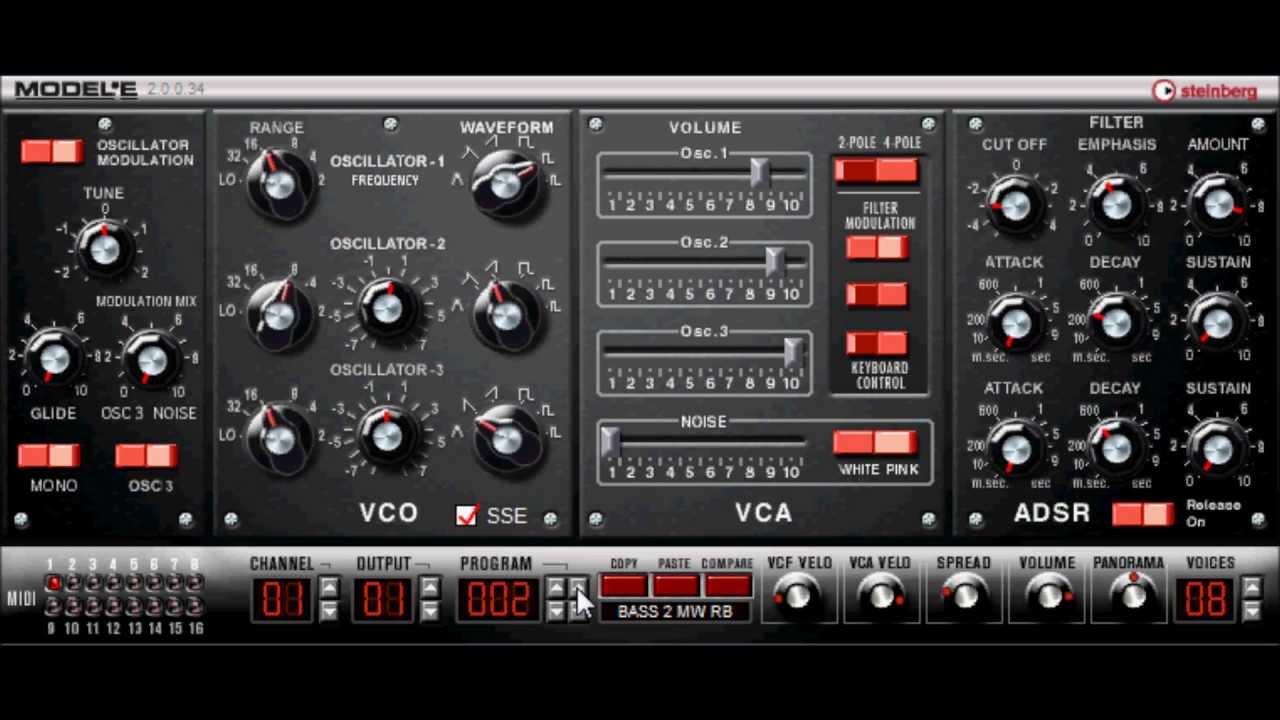
Task: Flip the 2-Pole 4-Pole filter switch
Action: tap(877, 171)
